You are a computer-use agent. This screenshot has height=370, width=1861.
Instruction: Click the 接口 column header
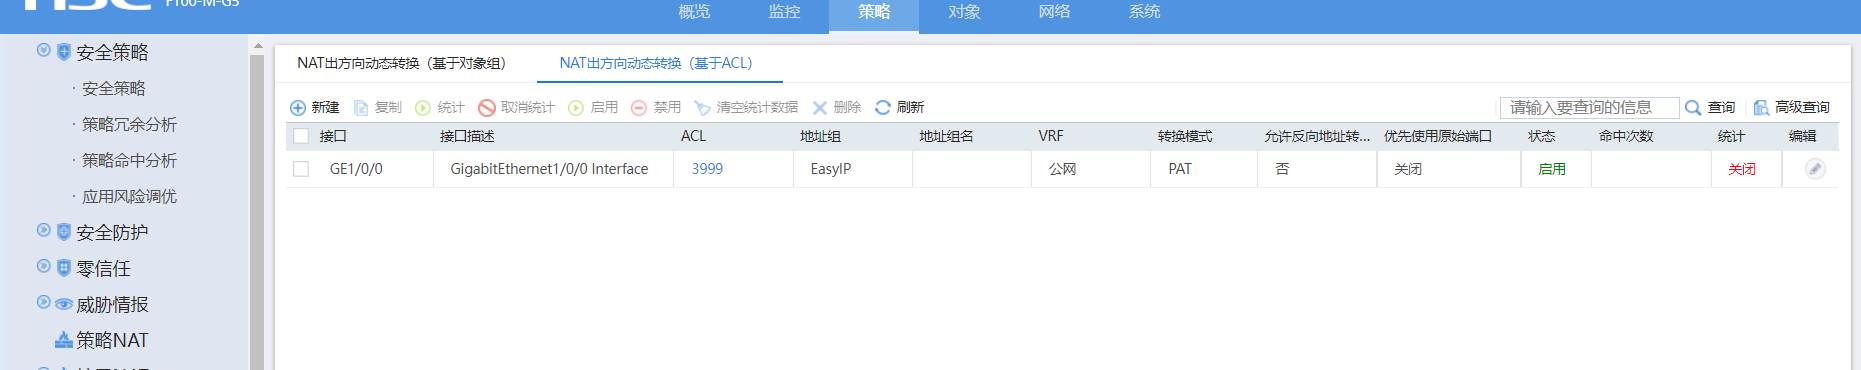click(333, 136)
